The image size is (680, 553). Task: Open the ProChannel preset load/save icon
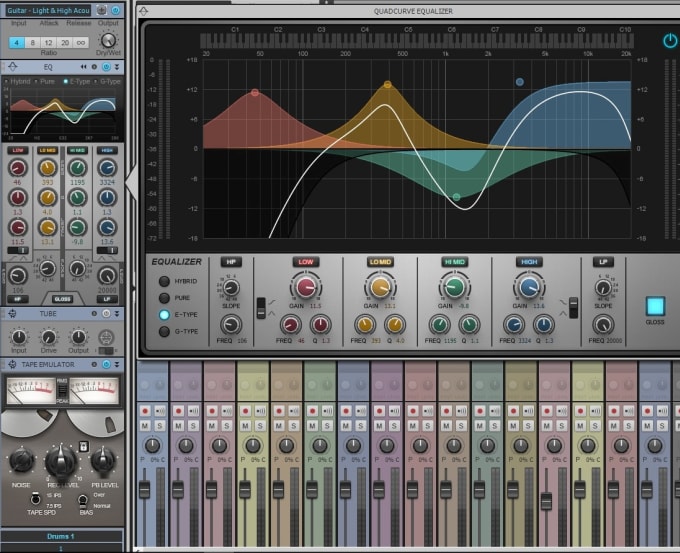pyautogui.click(x=101, y=10)
